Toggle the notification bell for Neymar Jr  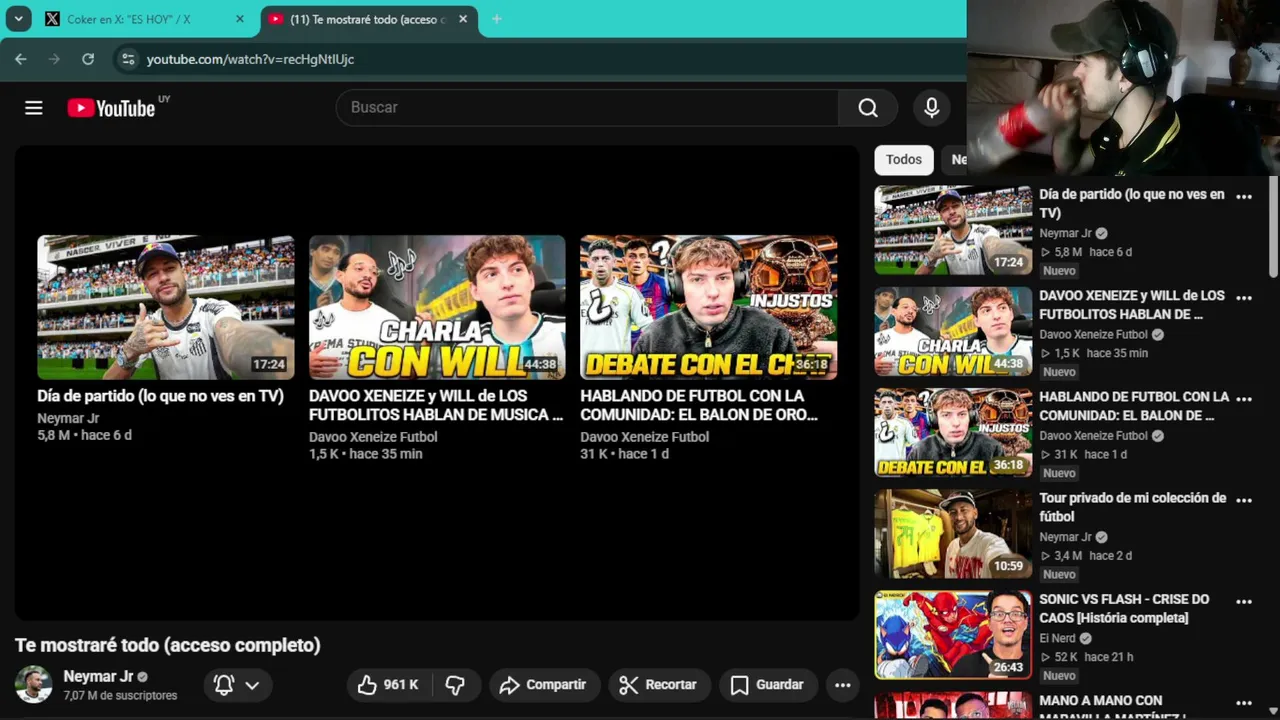[x=224, y=685]
